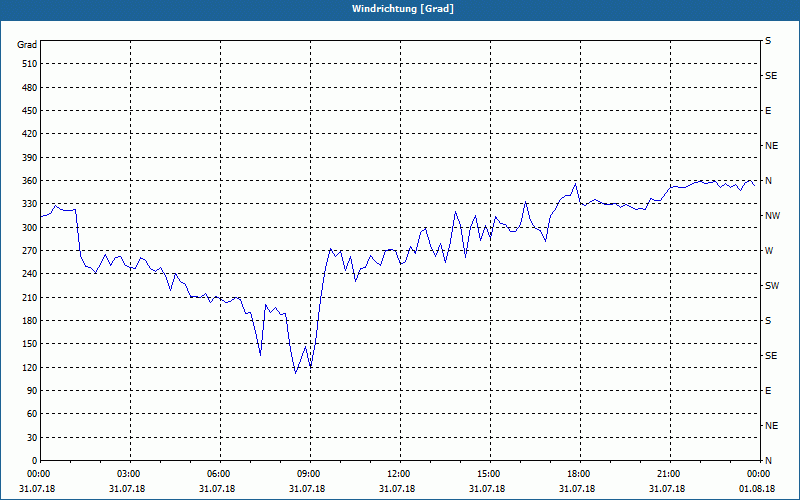Screen dimensions: 800x500
Task: Click the "Windrichtung [Grad]" chart title
Action: pyautogui.click(x=403, y=9)
